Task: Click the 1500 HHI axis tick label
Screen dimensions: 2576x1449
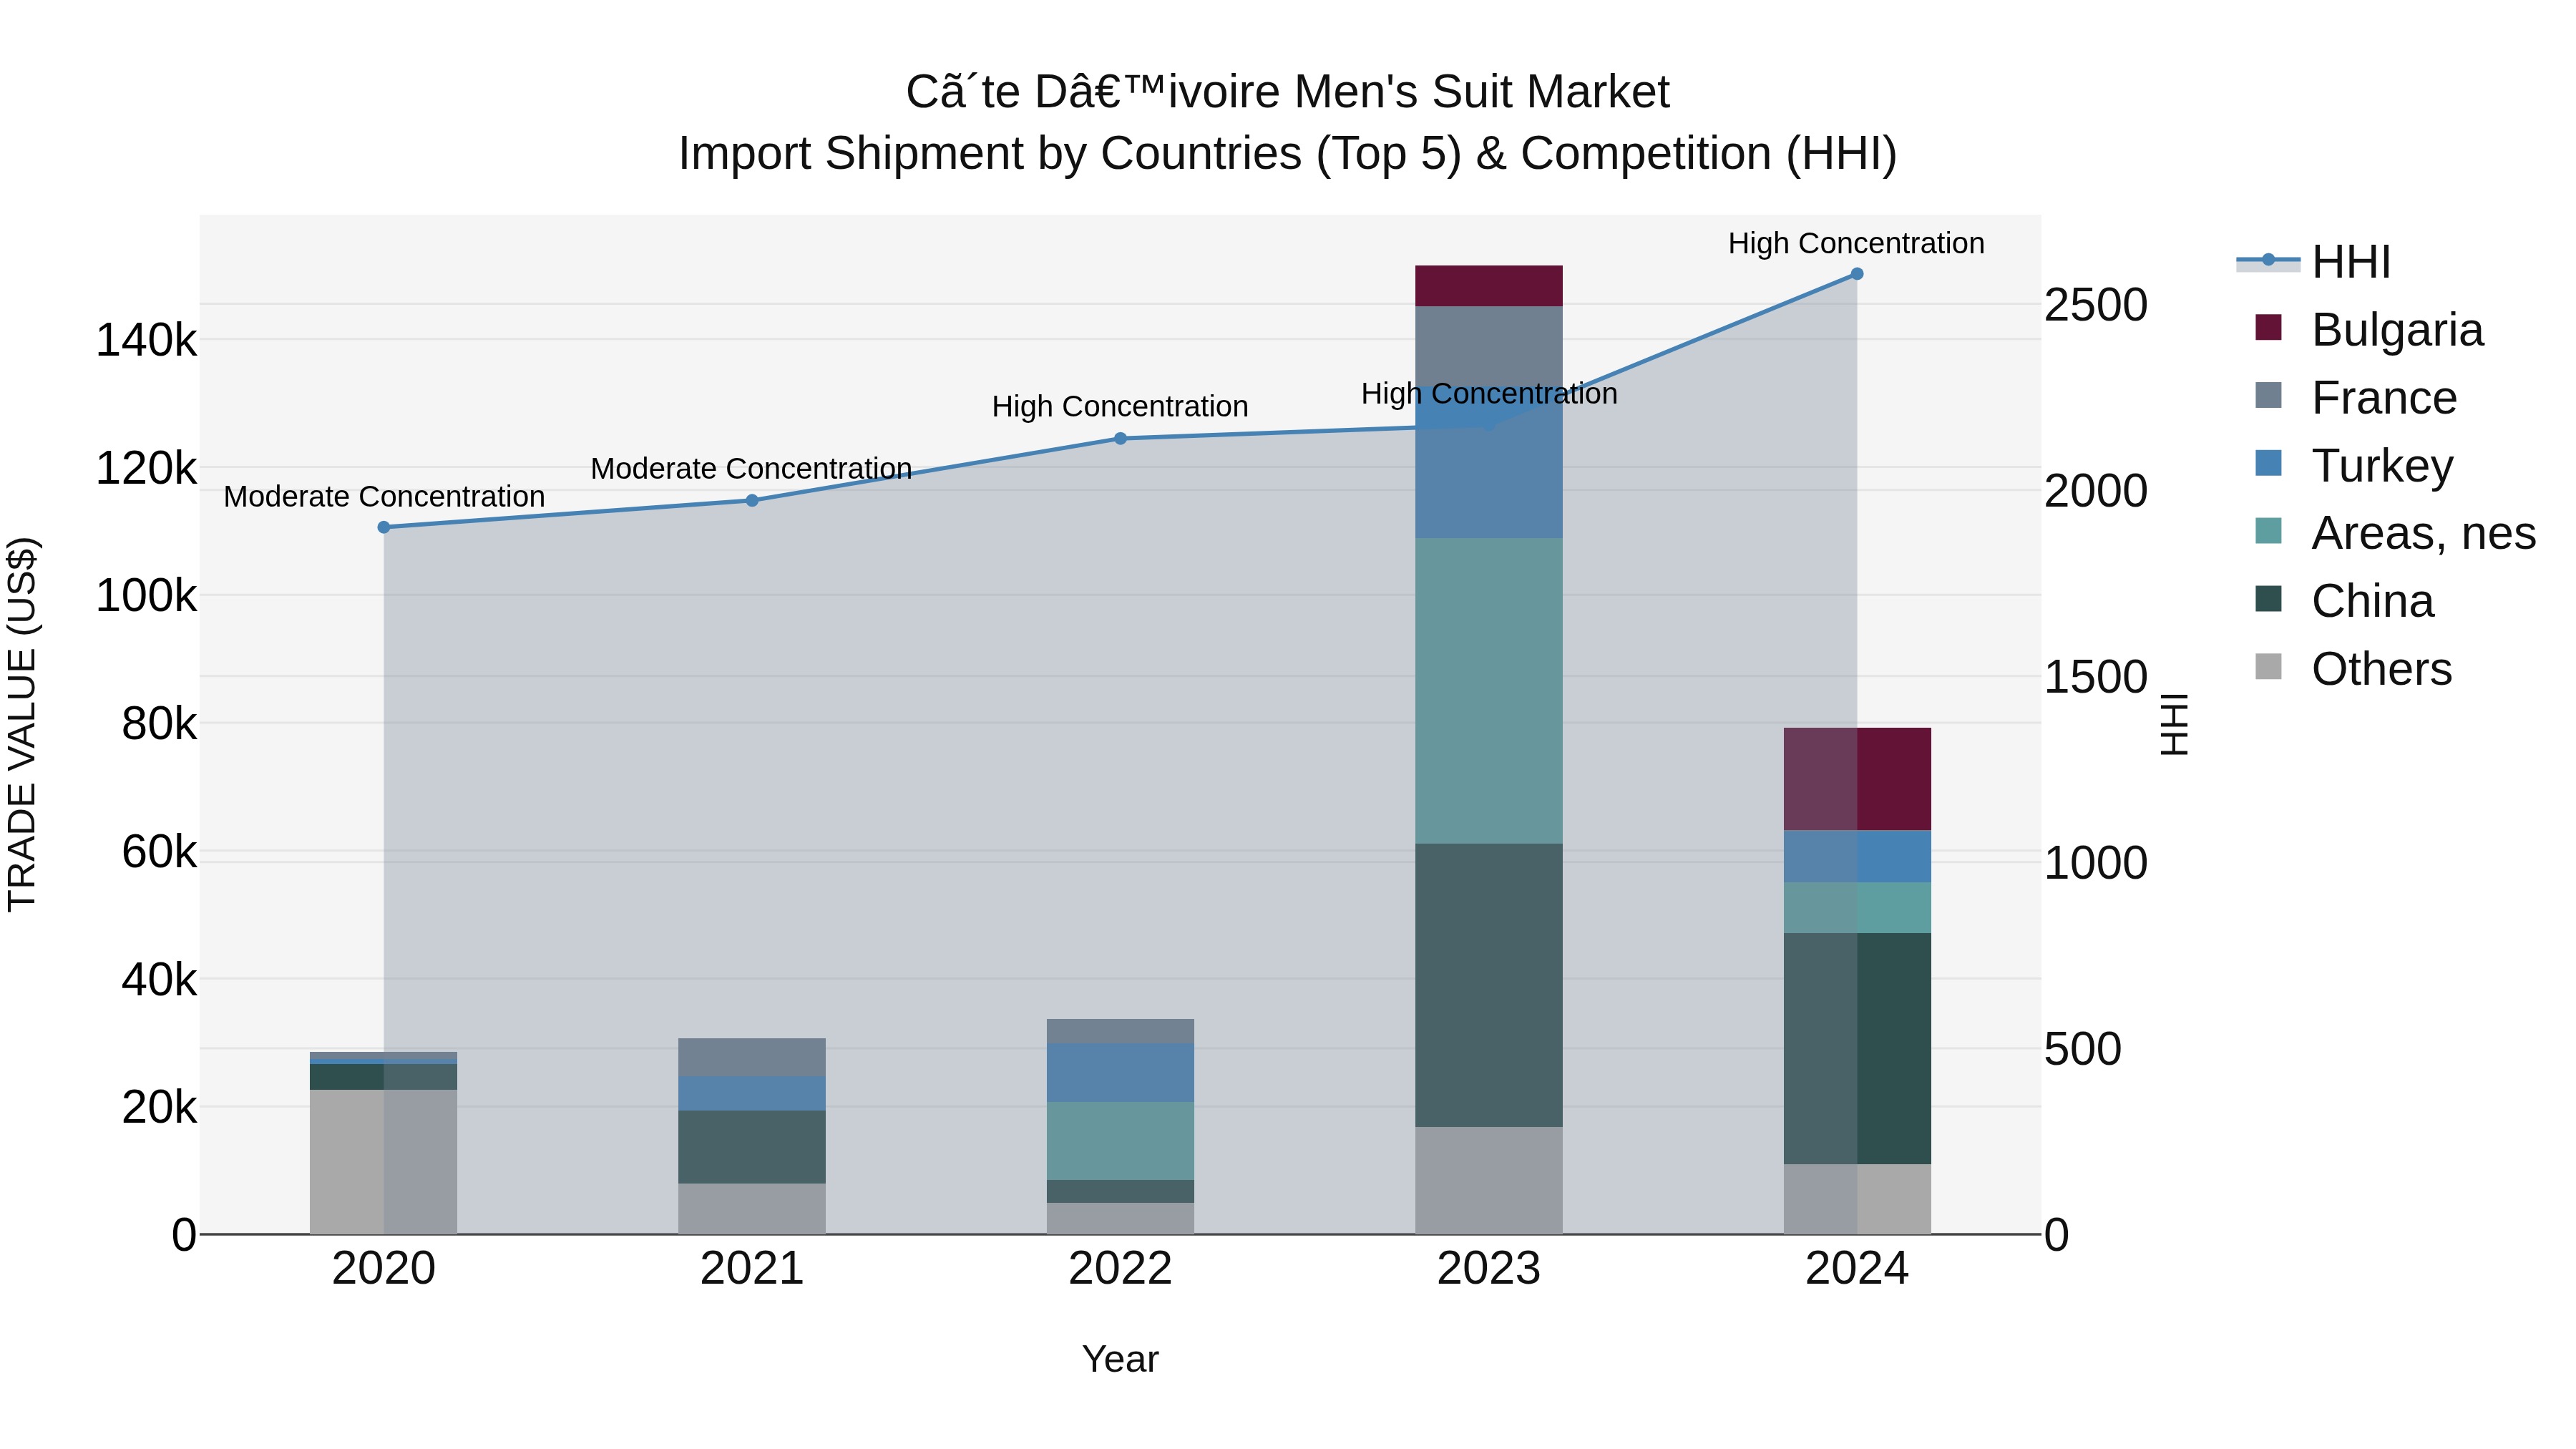Action: pyautogui.click(x=2096, y=677)
